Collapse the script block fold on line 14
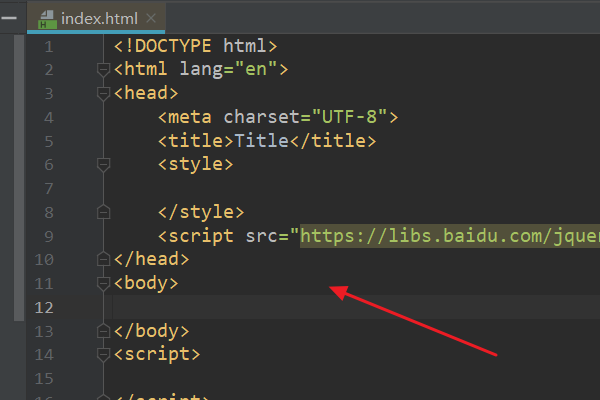600x400 pixels. pyautogui.click(x=103, y=354)
